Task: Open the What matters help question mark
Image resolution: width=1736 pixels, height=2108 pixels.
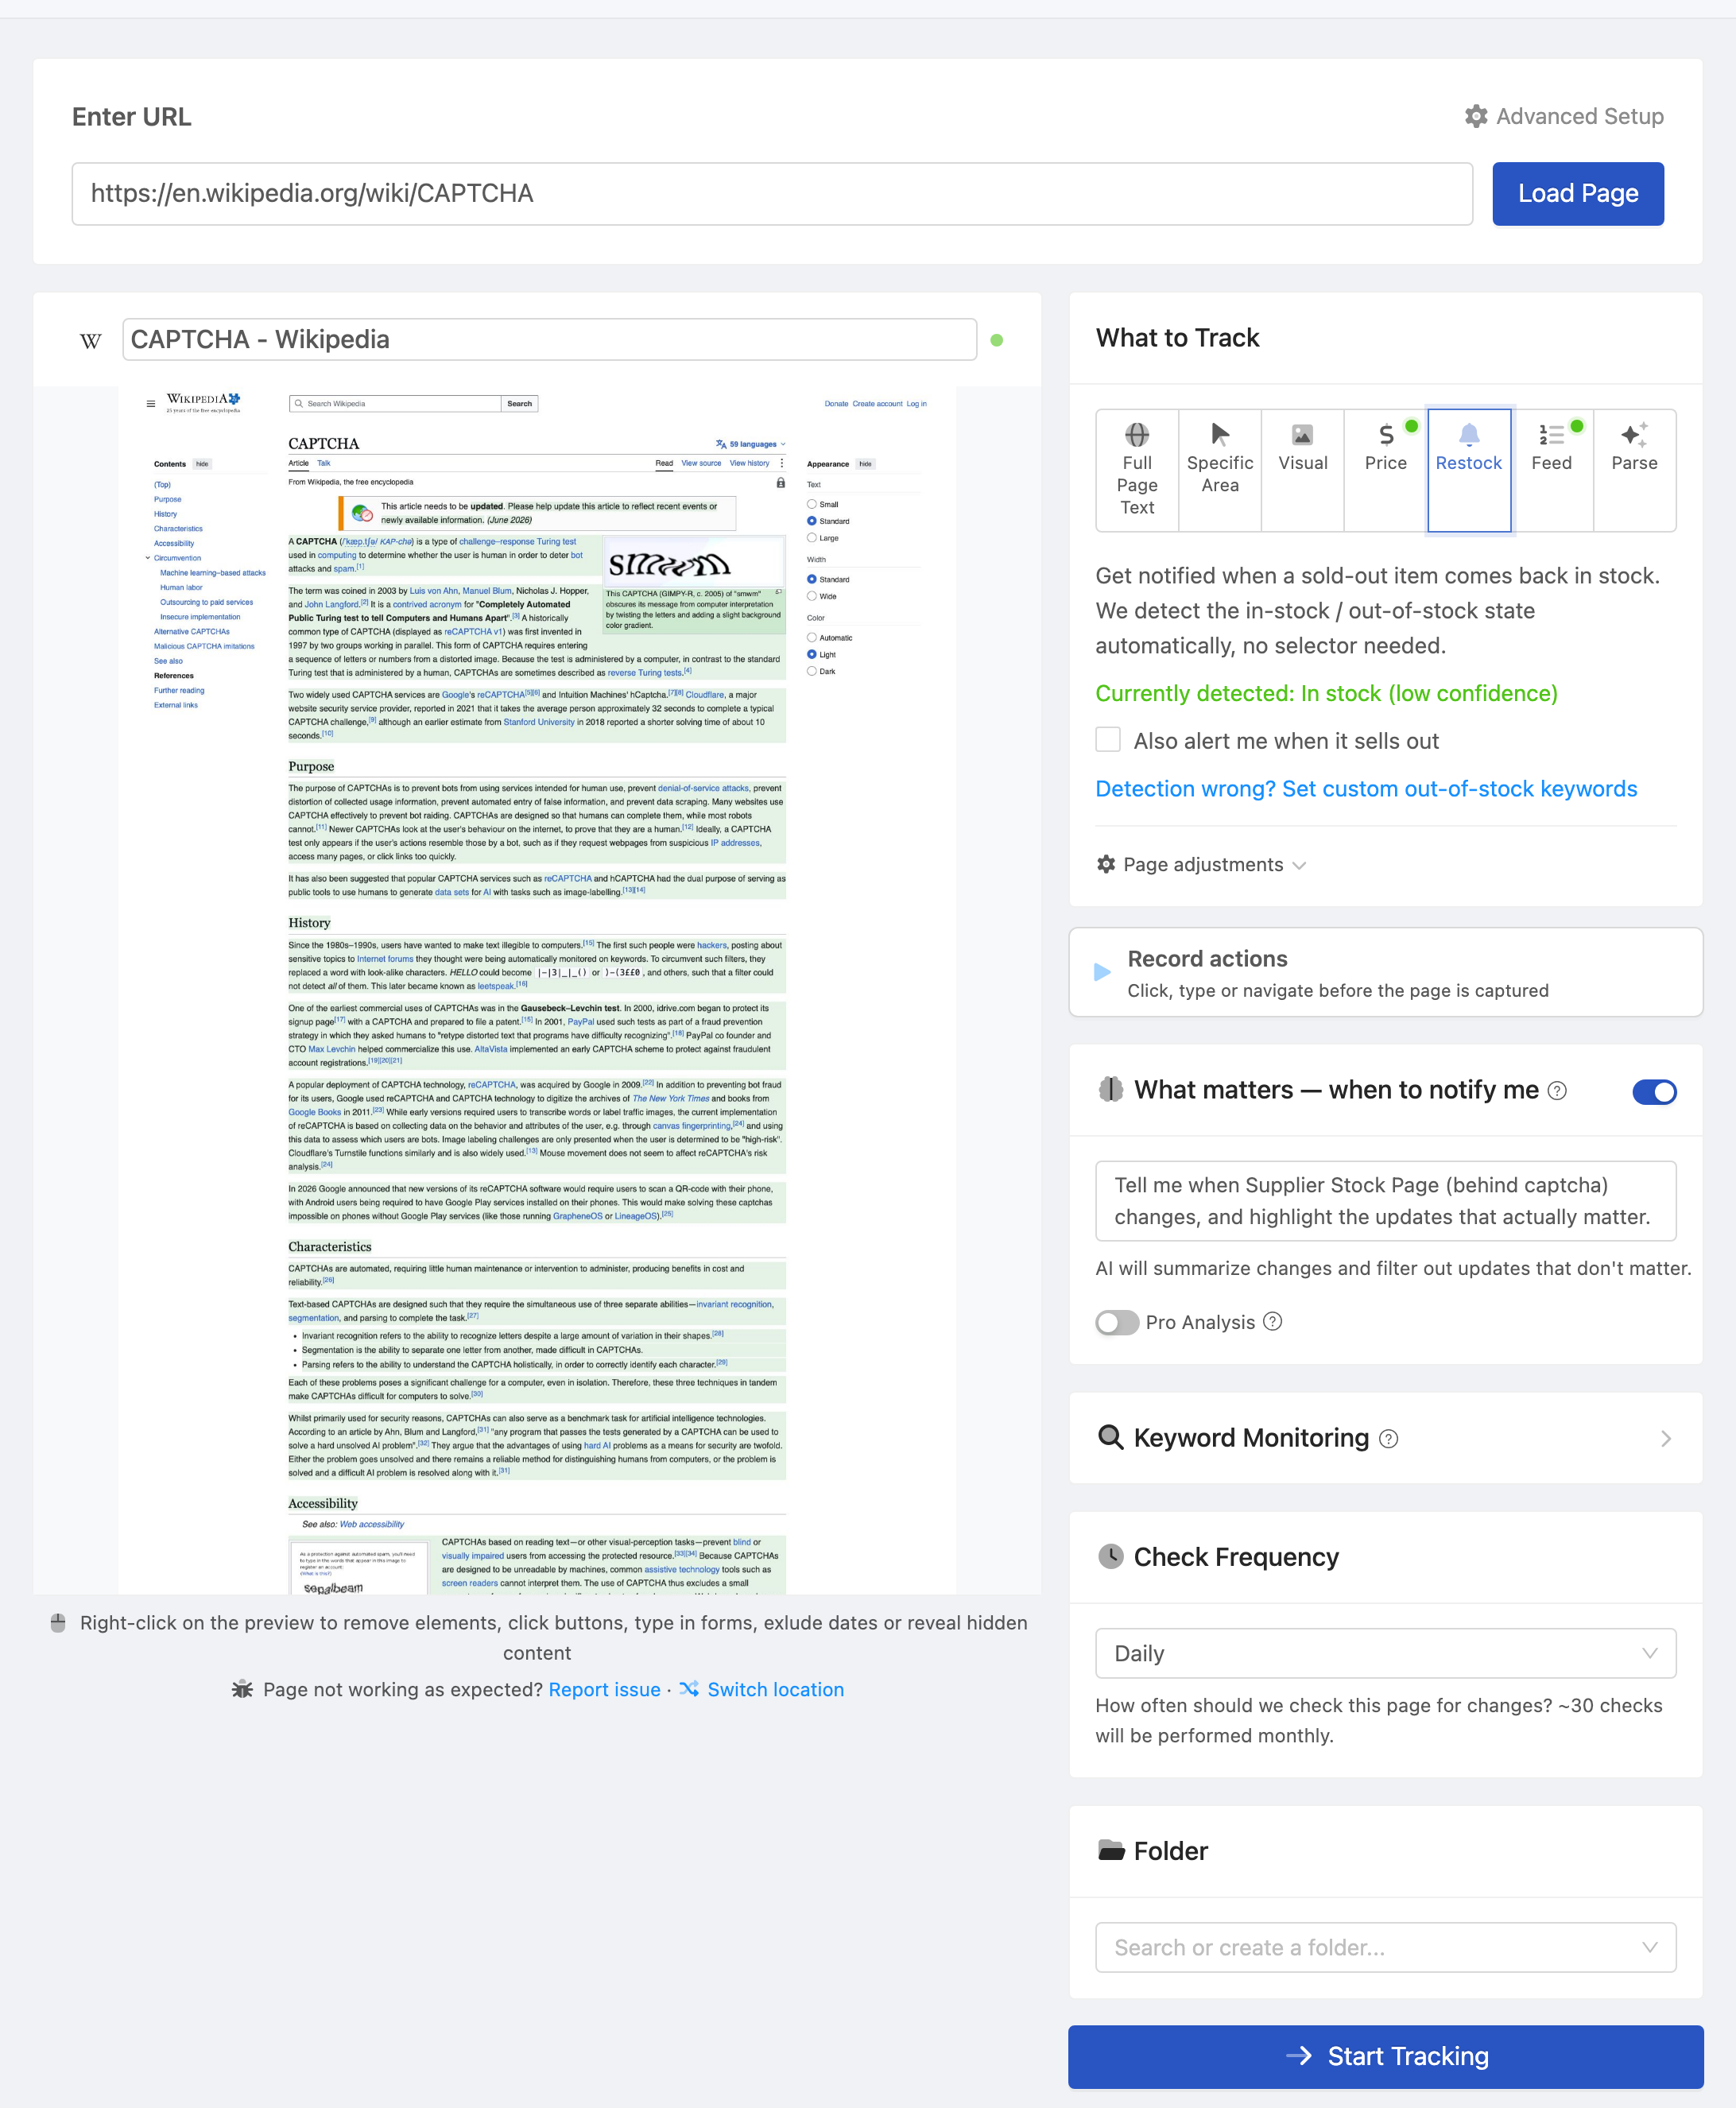Action: [1557, 1091]
